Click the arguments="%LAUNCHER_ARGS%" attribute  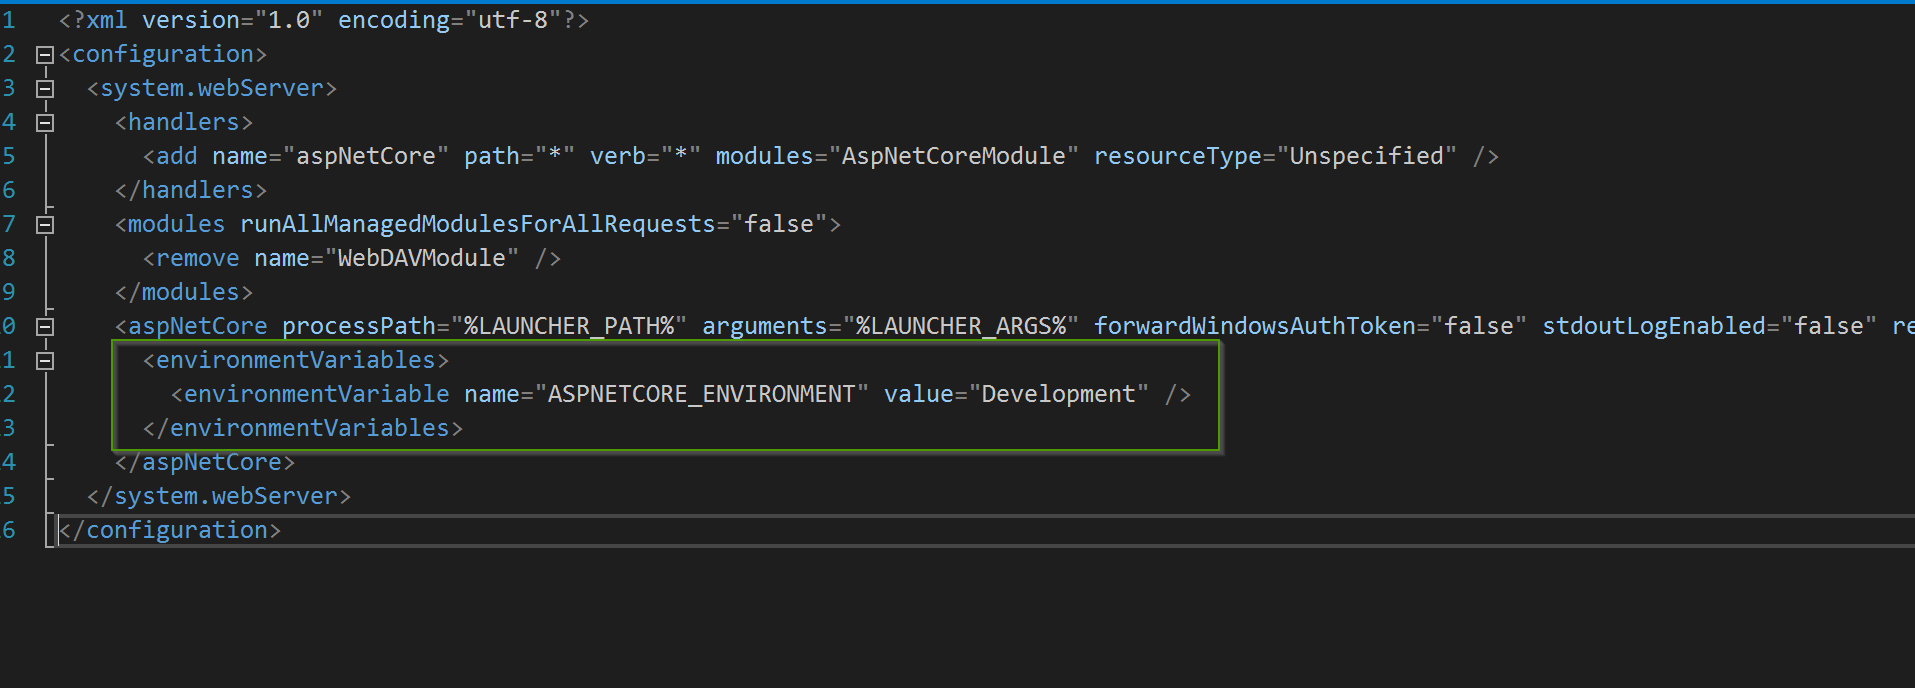pos(890,326)
